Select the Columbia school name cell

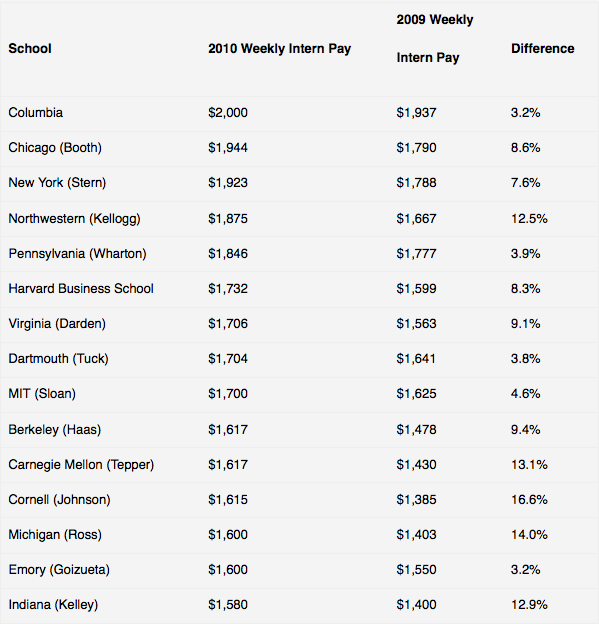pos(35,113)
